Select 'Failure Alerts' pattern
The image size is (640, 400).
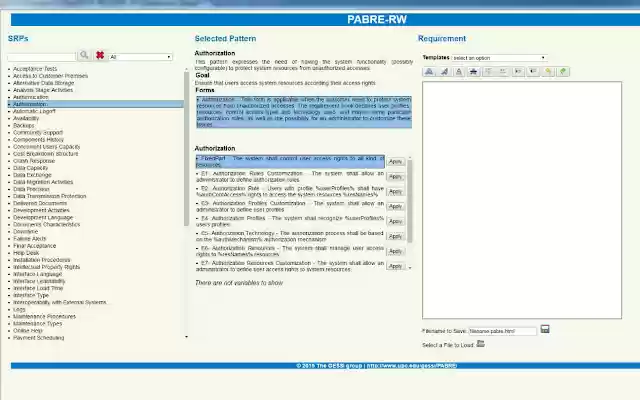(x=29, y=238)
